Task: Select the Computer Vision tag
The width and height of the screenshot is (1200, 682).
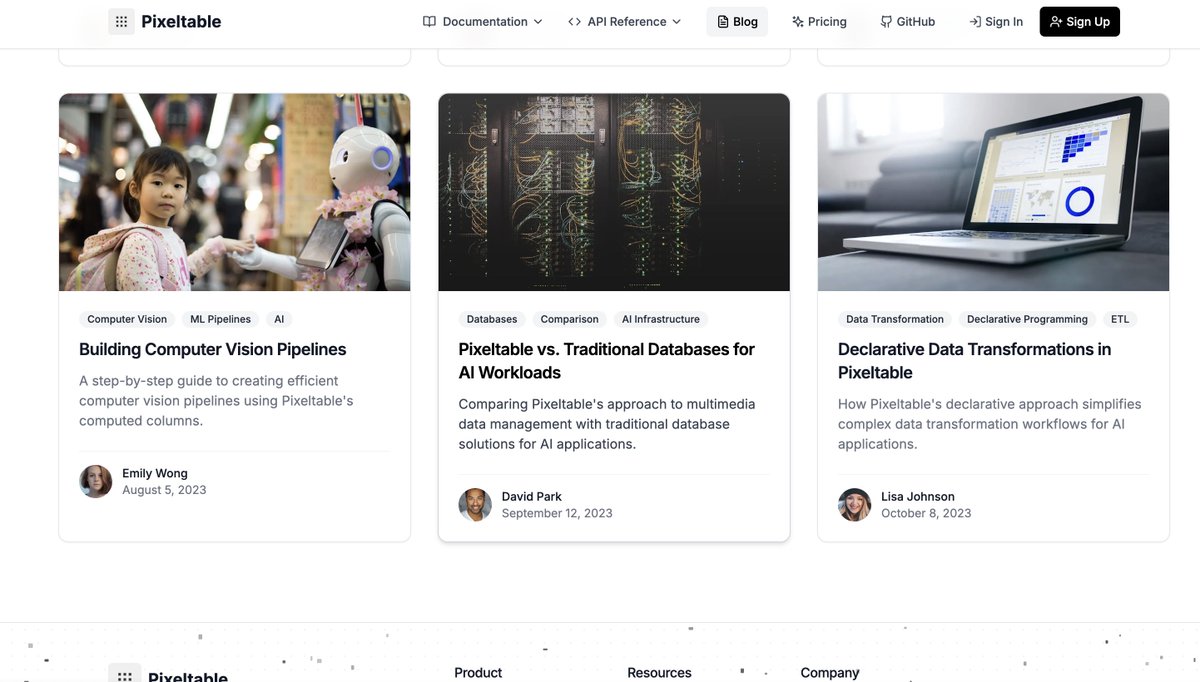Action: click(x=127, y=319)
